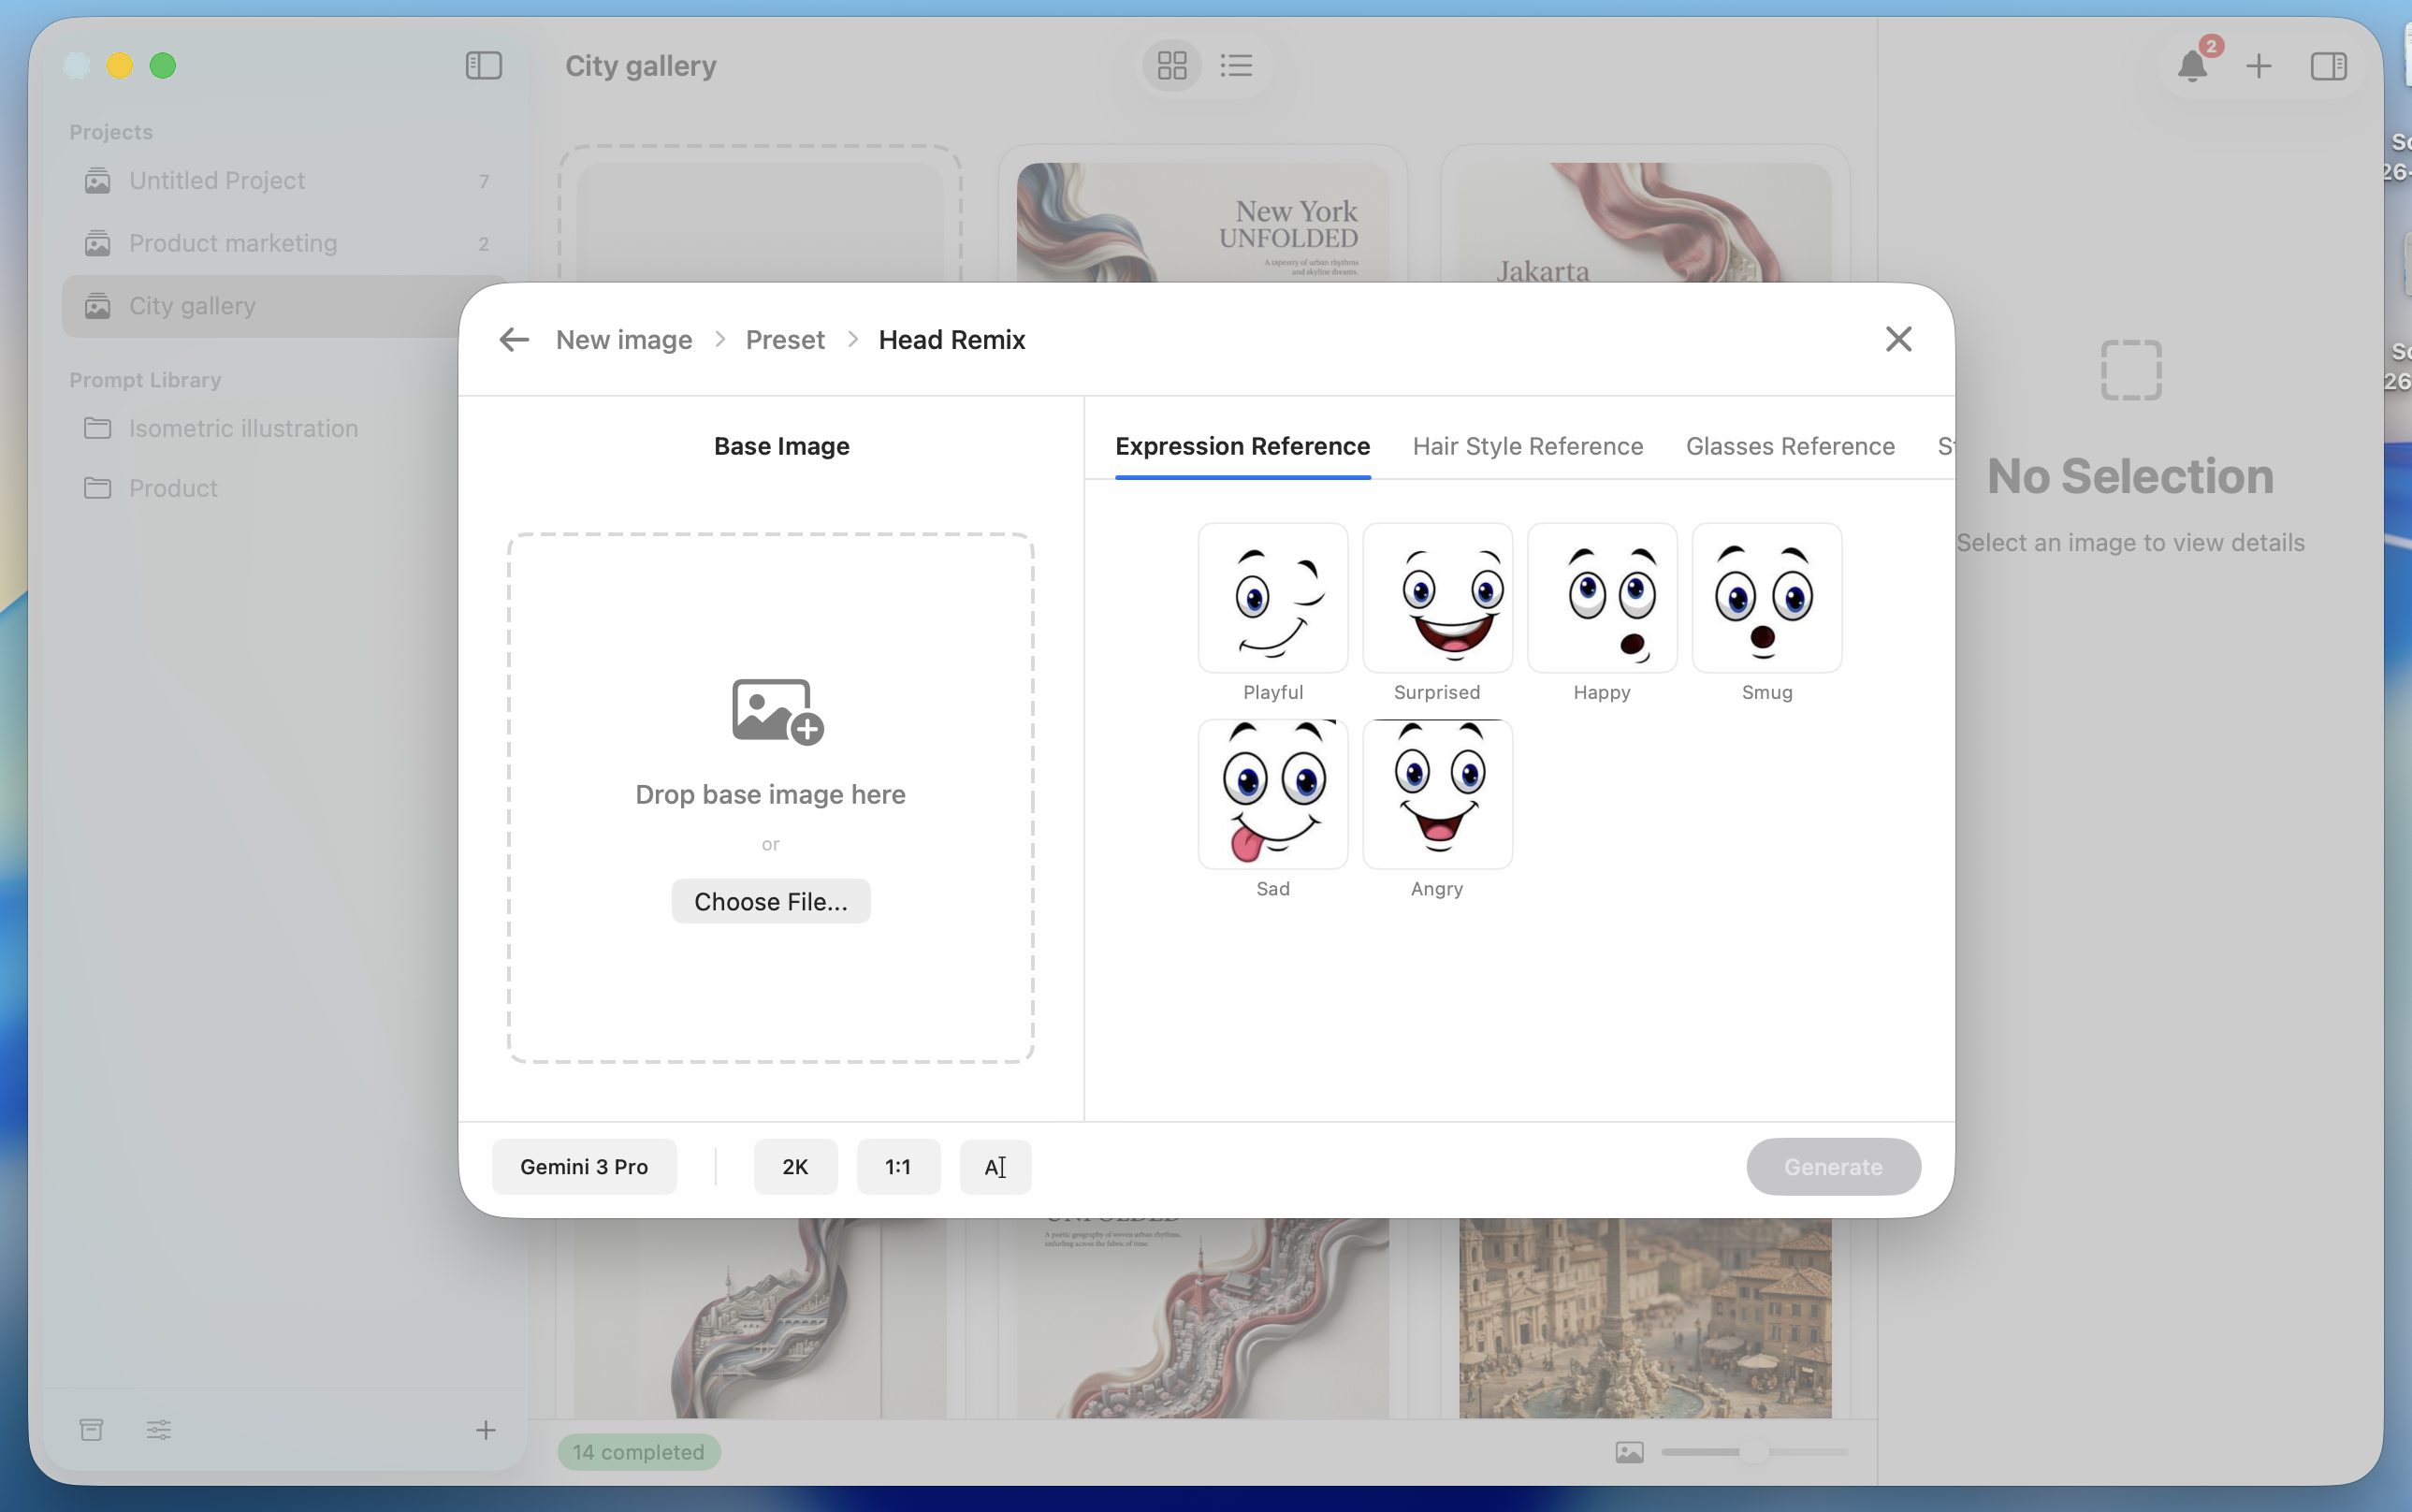Click the Choose File button
Viewport: 2412px width, 1512px height.
[x=770, y=900]
